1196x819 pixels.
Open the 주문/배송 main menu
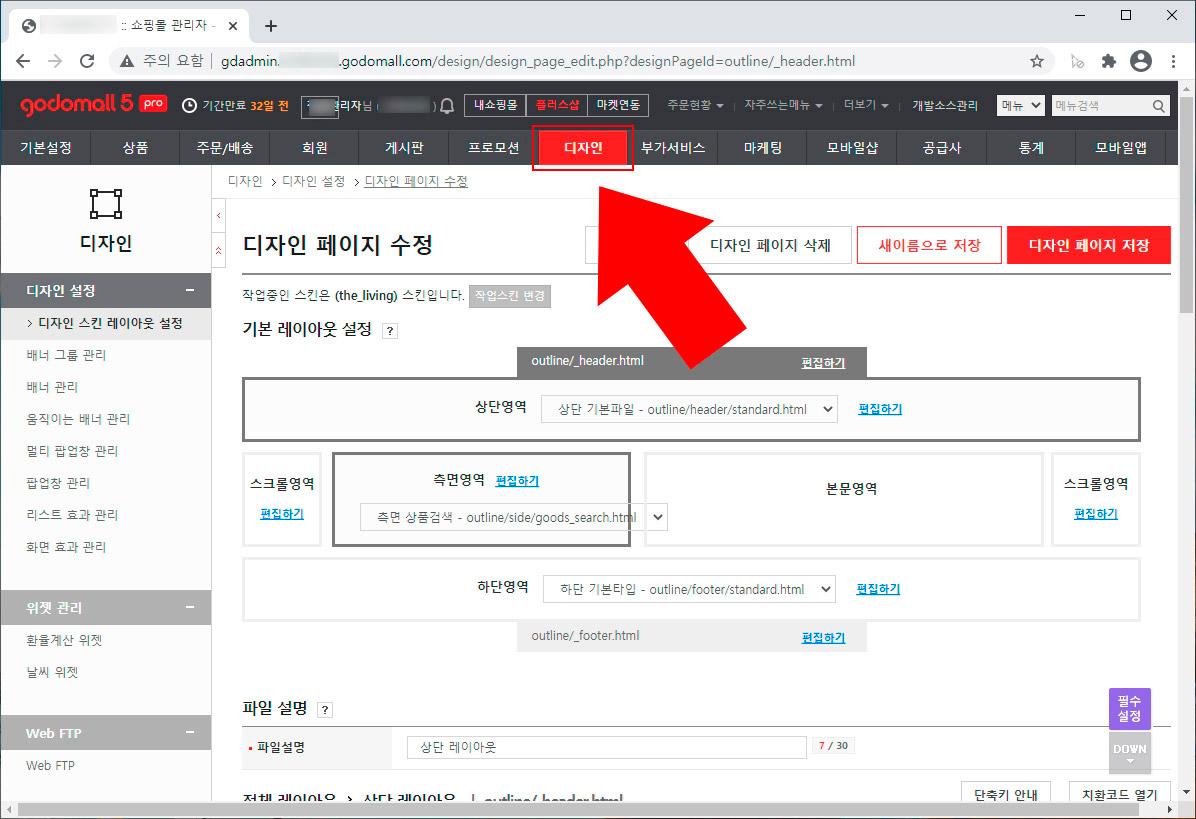point(224,148)
